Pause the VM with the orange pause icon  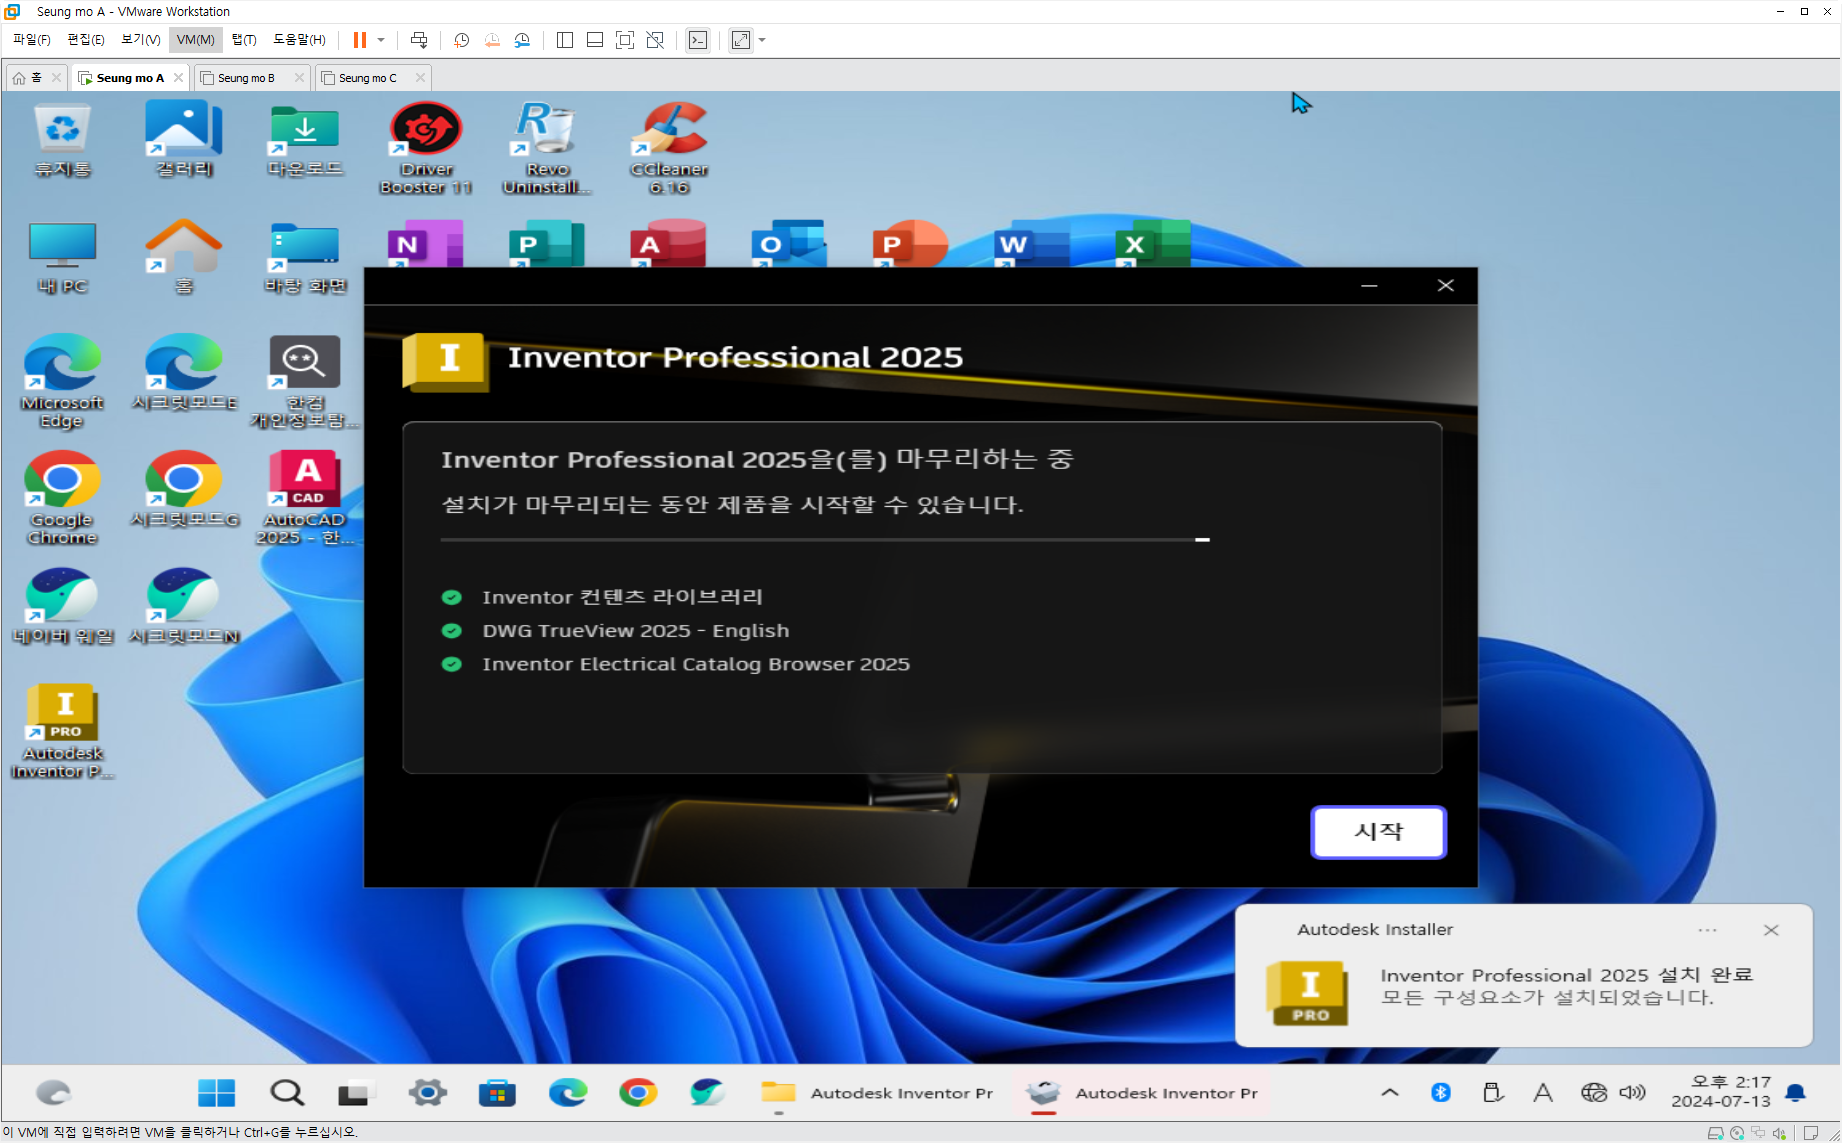tap(359, 40)
